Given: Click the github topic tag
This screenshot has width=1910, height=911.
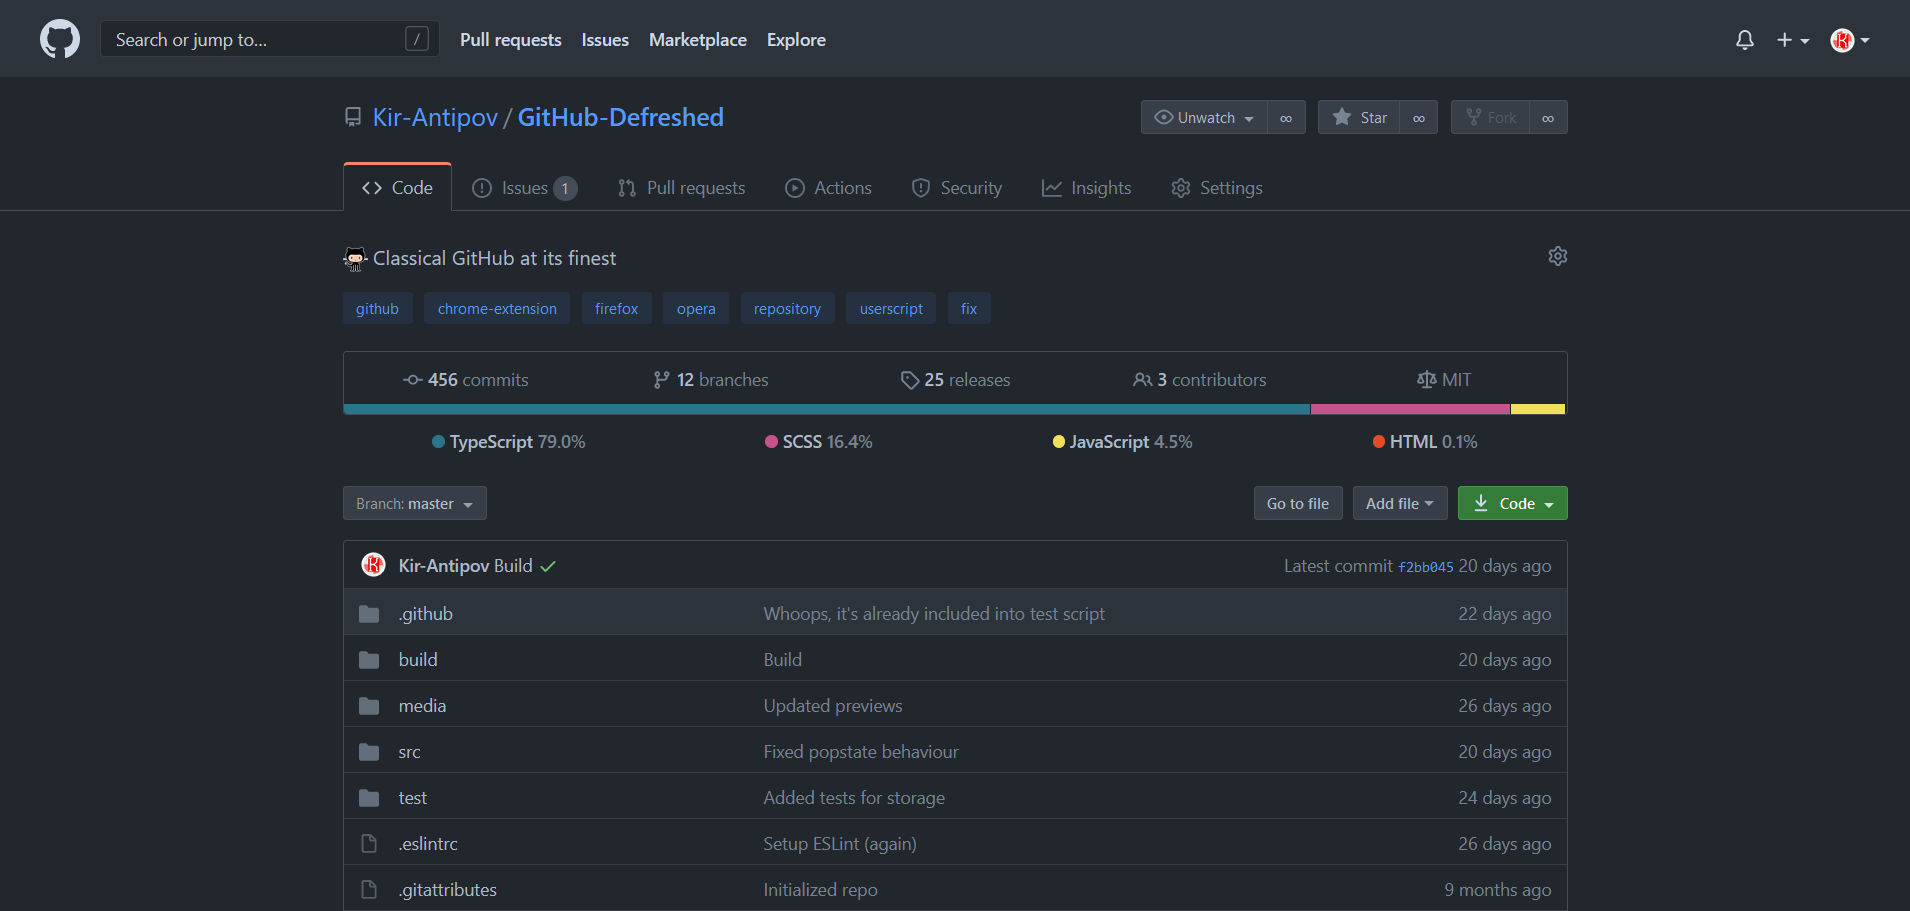Looking at the screenshot, I should coord(377,308).
